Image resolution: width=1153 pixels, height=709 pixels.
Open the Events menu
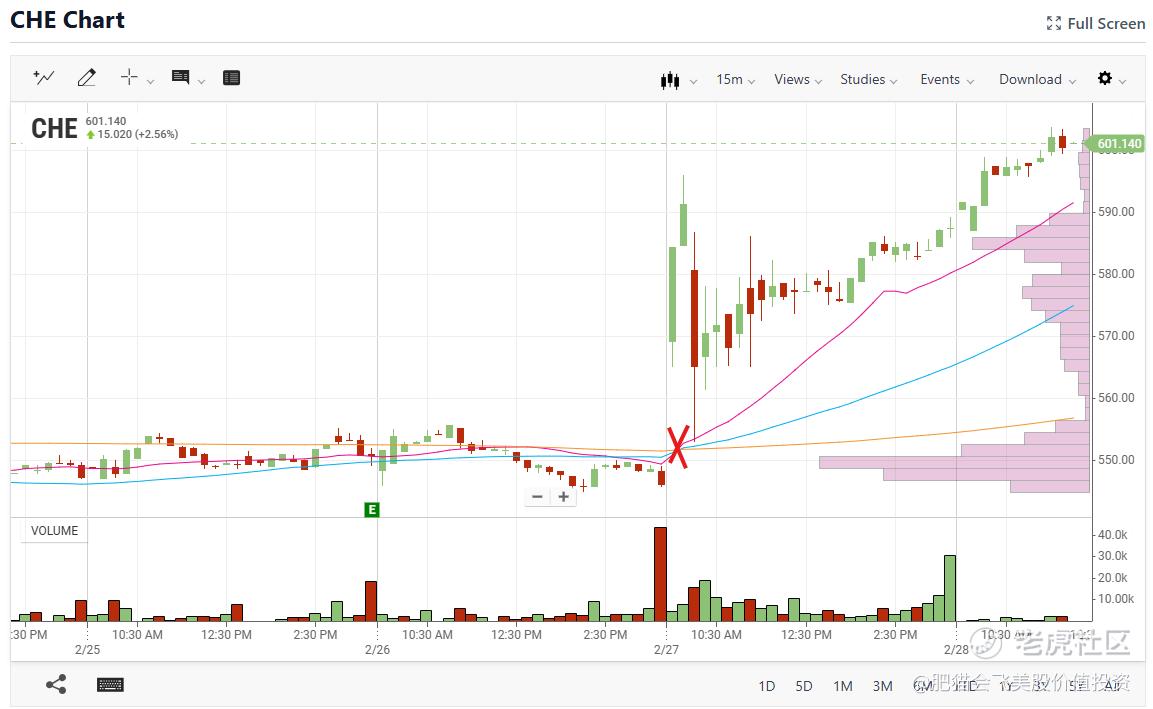947,79
